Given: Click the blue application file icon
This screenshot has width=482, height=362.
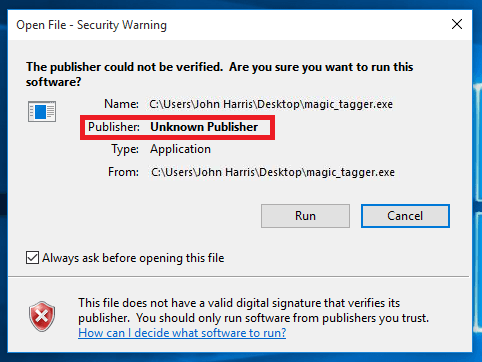Looking at the screenshot, I should 42,111.
